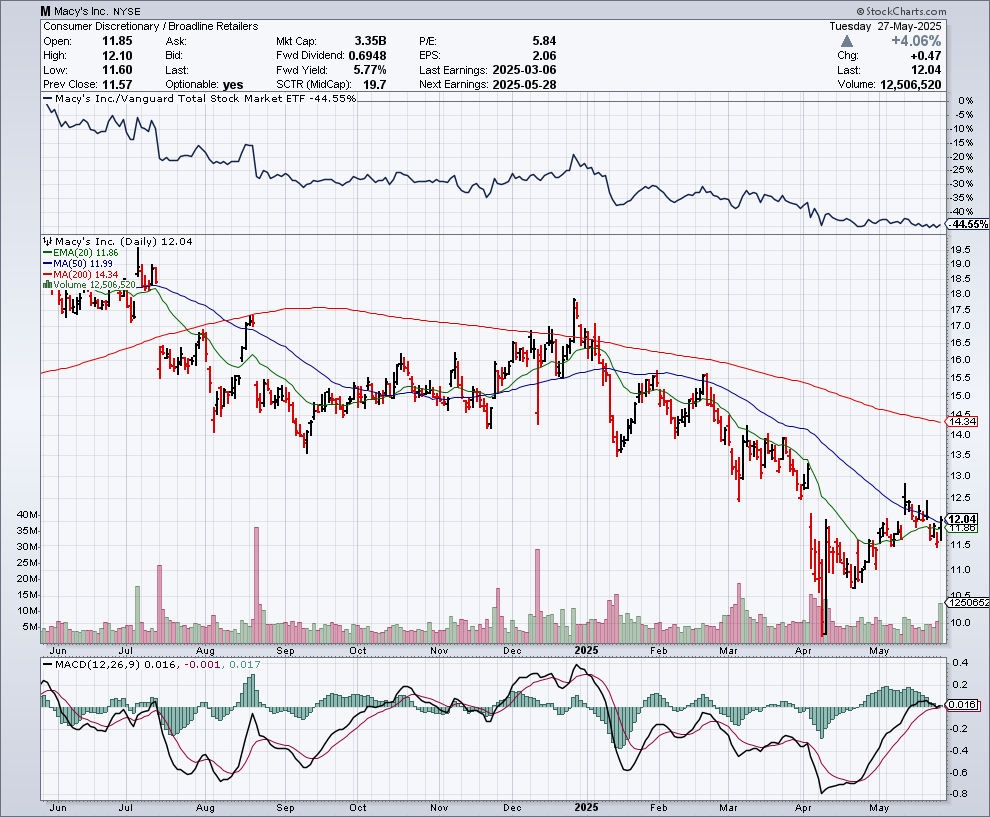
Task: Click the Open value 11.85
Action: click(x=117, y=41)
